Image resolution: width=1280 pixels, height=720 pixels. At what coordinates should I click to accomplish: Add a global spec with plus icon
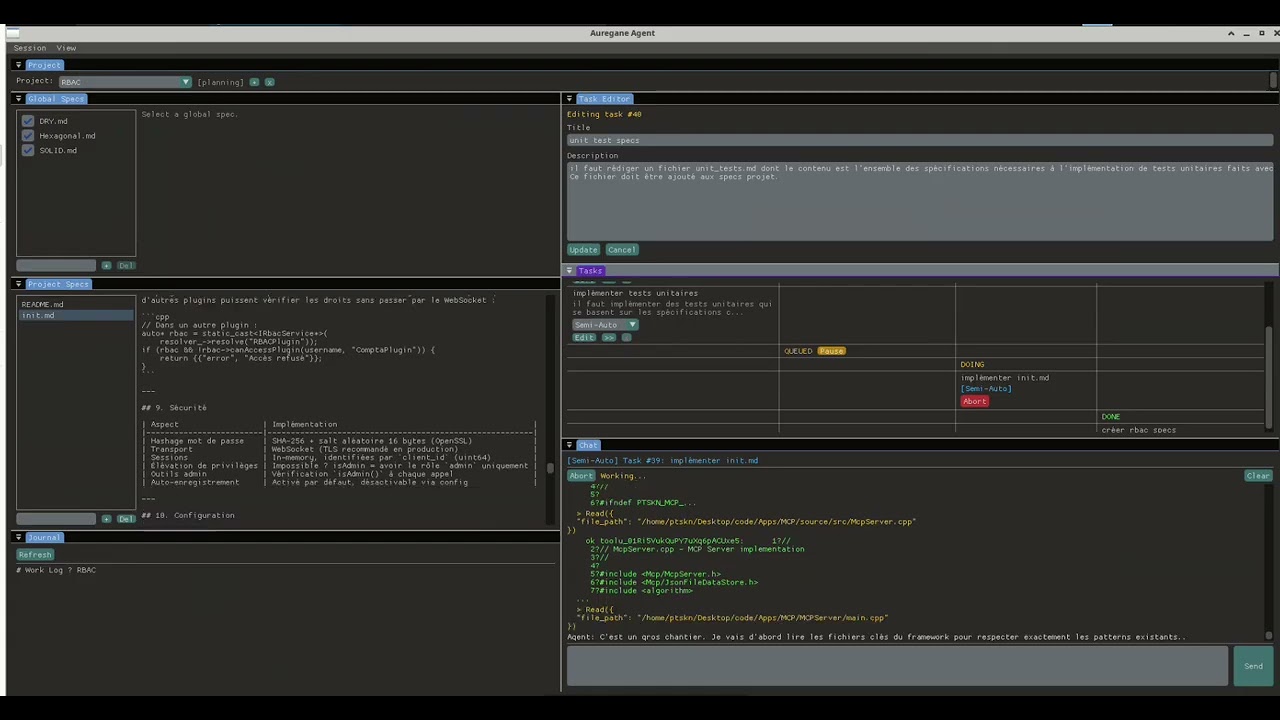click(x=106, y=266)
